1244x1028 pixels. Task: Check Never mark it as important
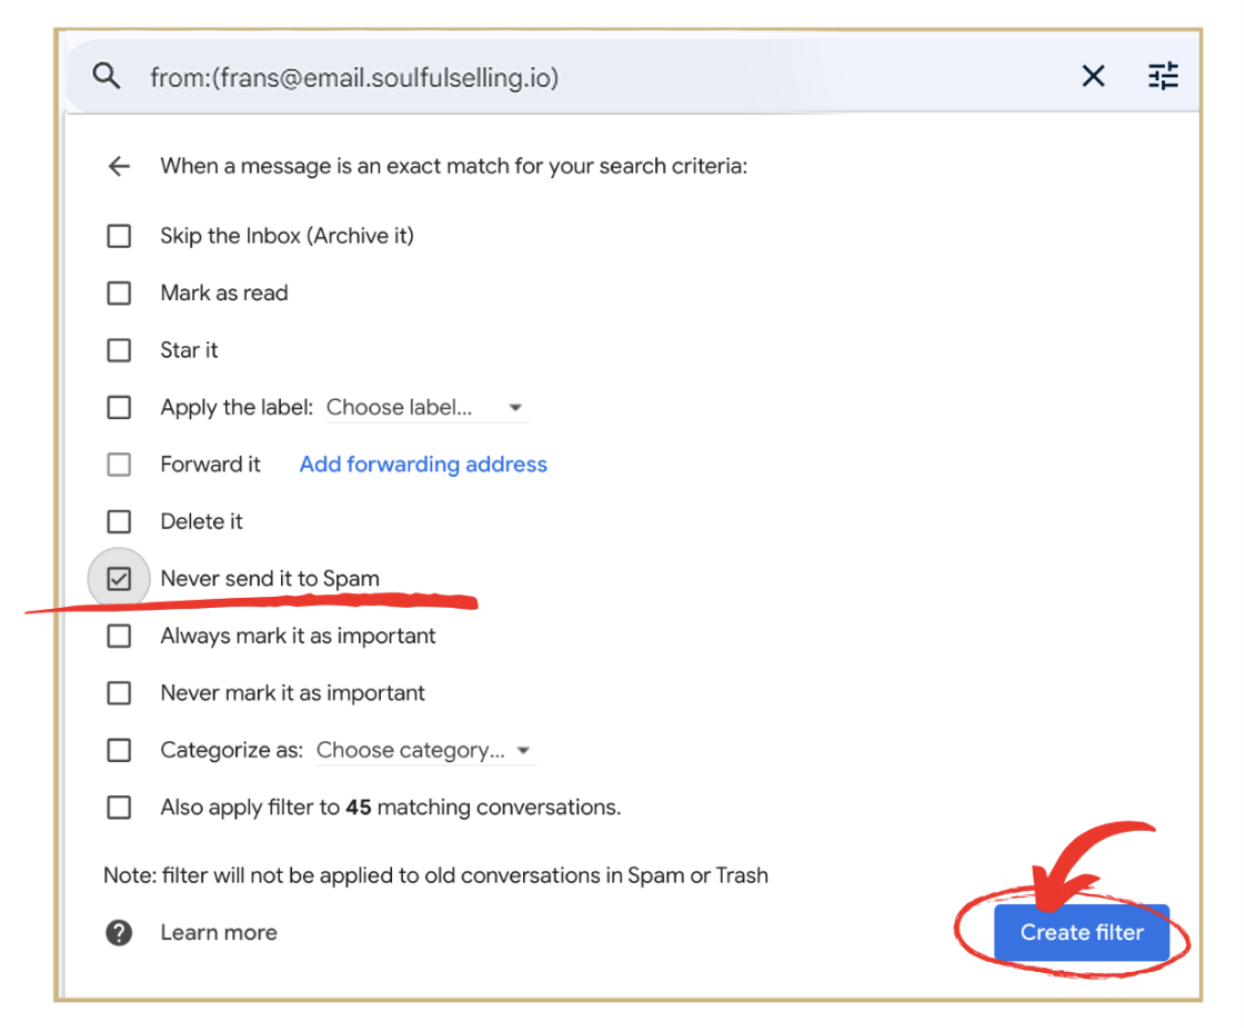pos(119,693)
